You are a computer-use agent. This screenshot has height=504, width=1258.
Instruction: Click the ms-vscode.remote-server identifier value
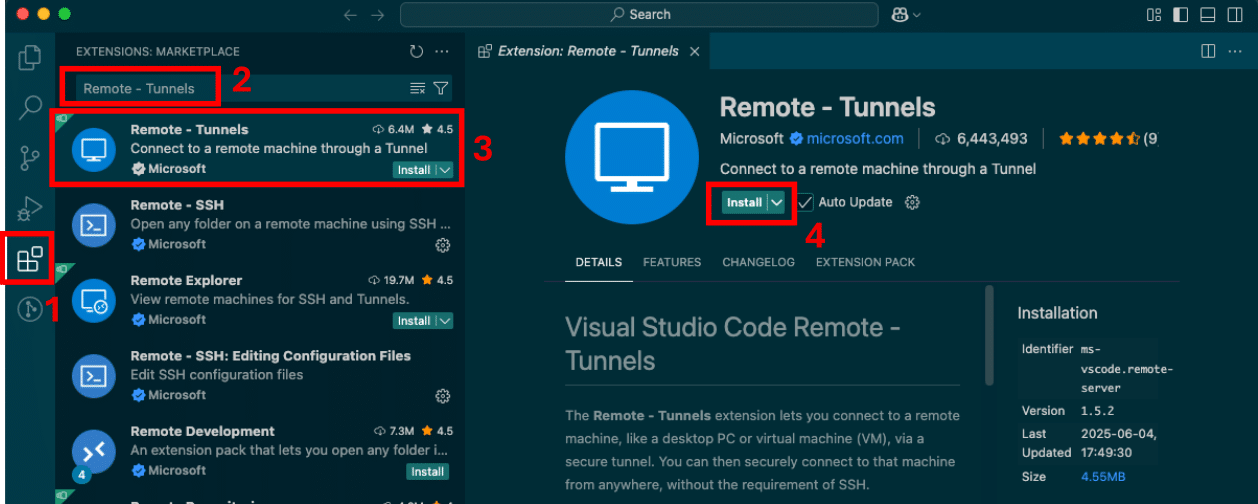point(1127,368)
